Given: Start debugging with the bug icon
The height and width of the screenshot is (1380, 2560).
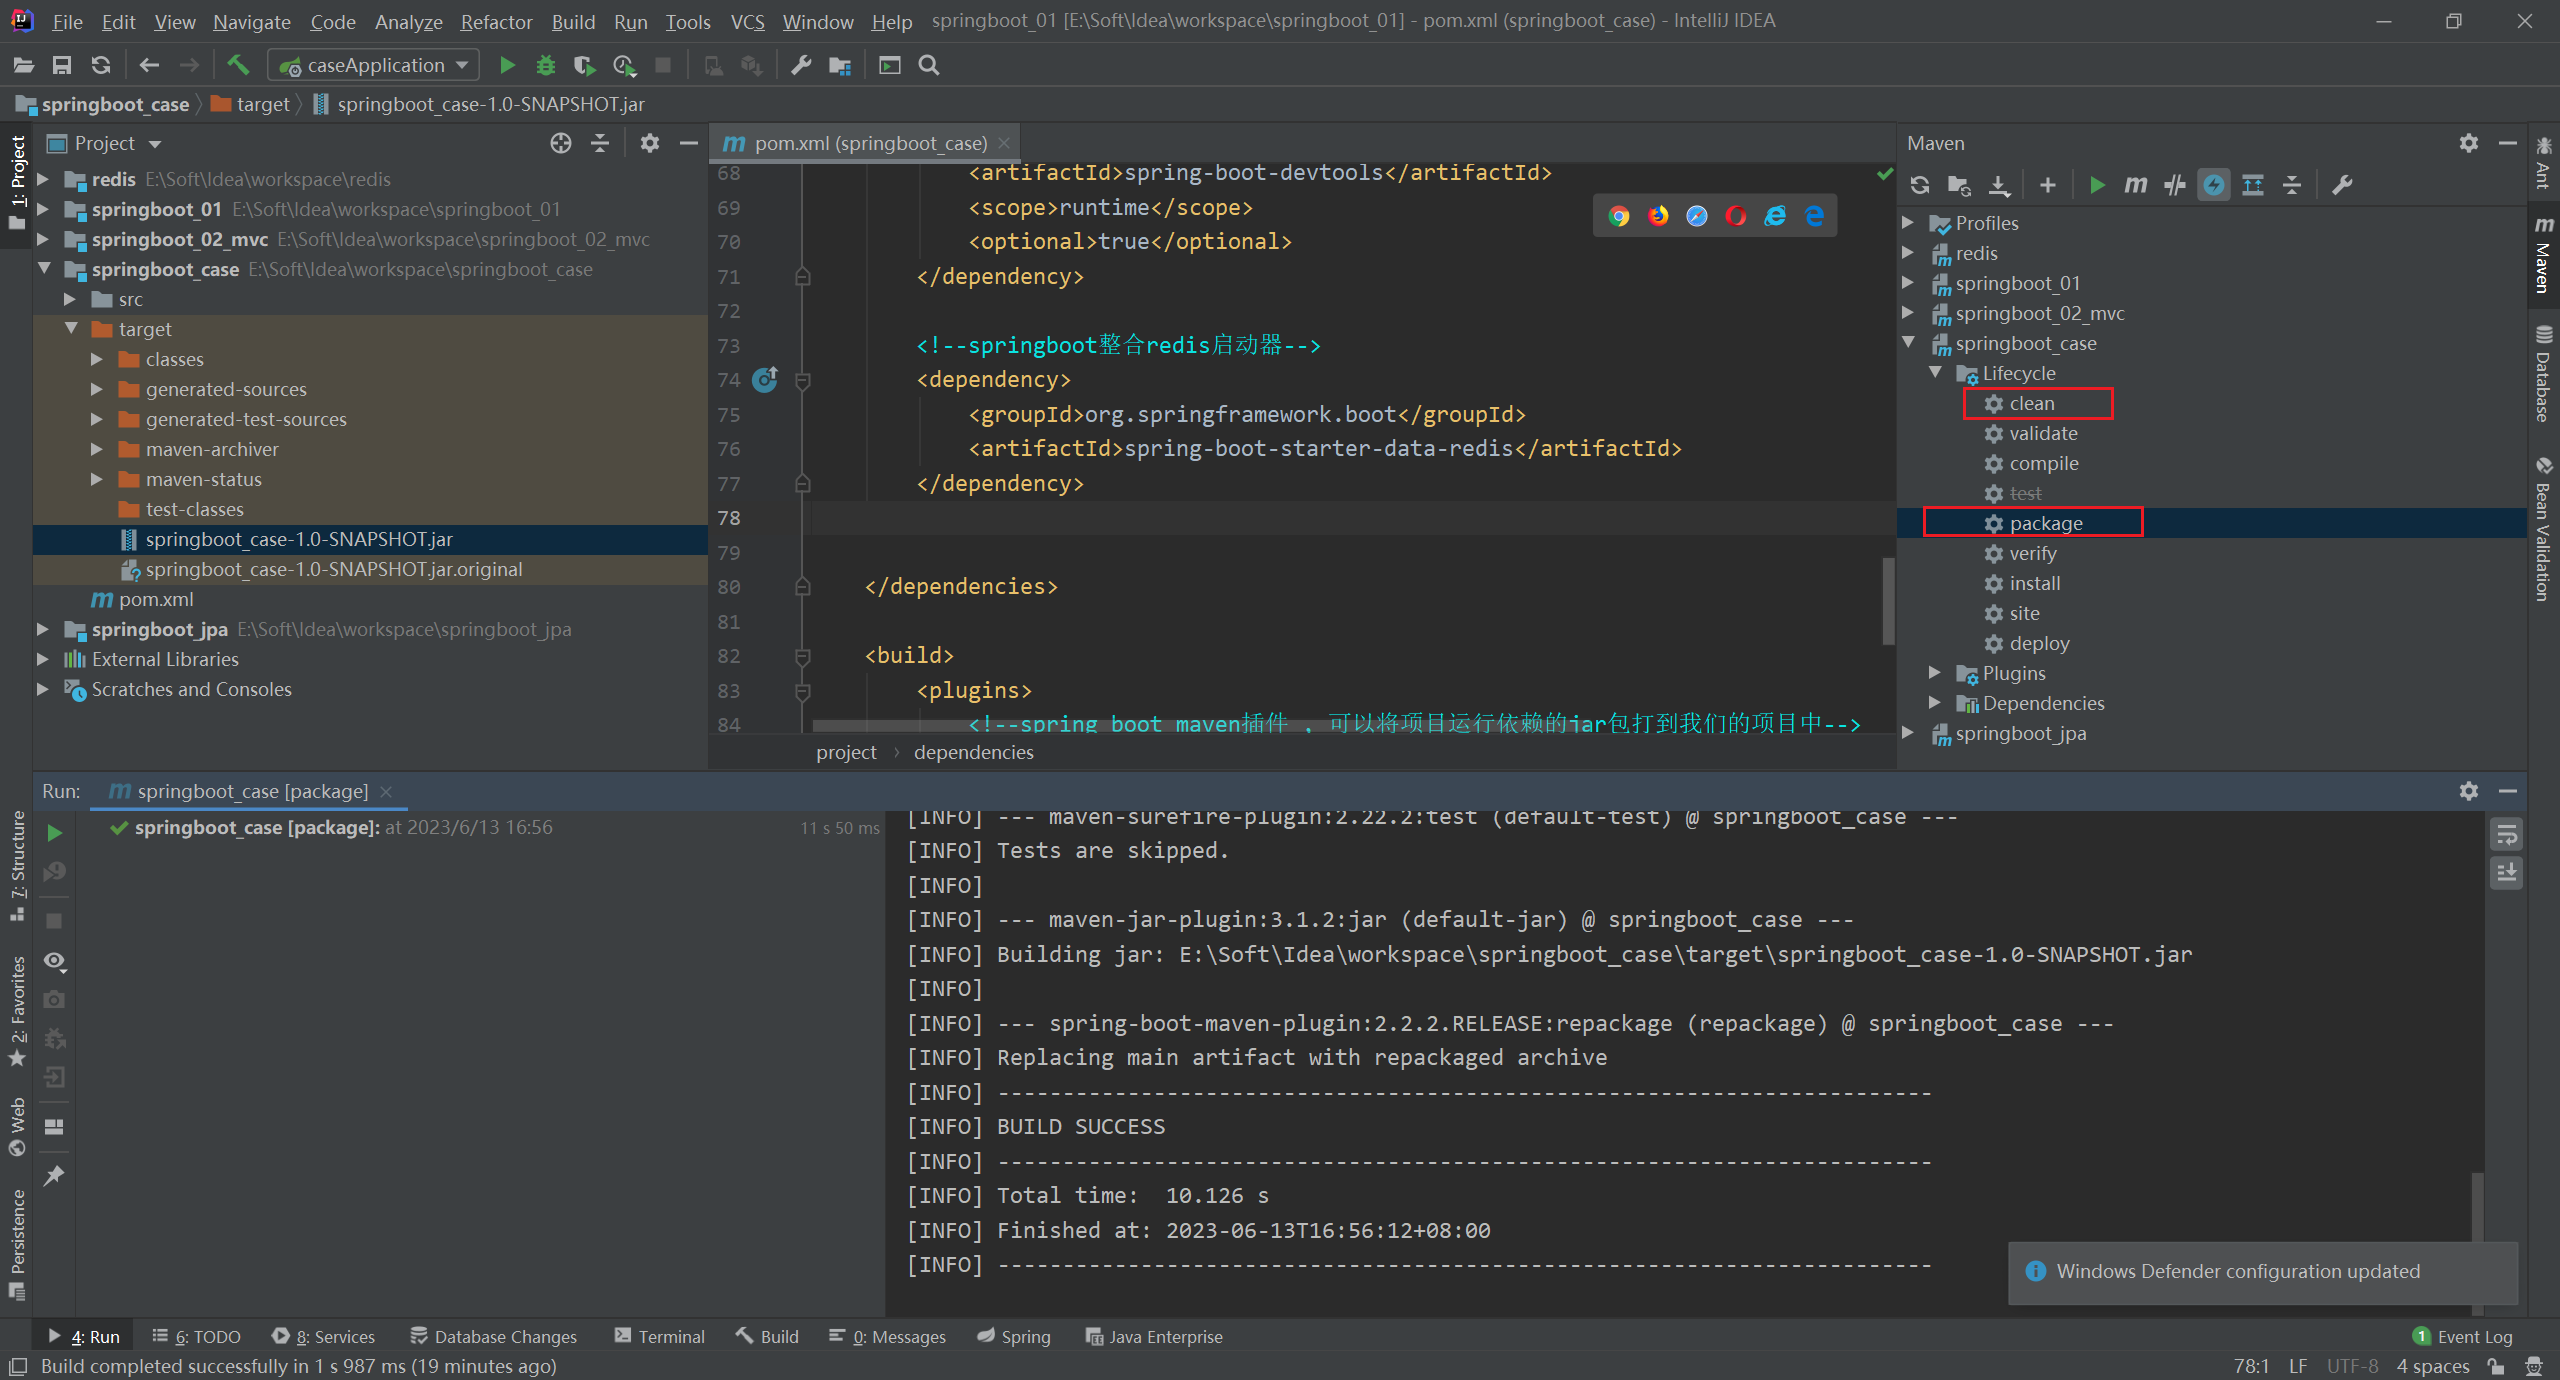Looking at the screenshot, I should pyautogui.click(x=546, y=65).
